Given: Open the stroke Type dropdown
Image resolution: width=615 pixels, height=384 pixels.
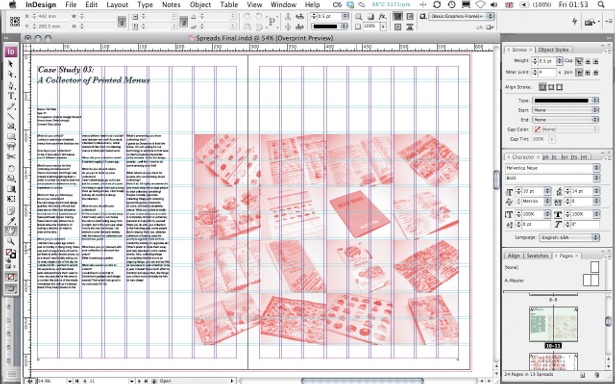Looking at the screenshot, I should point(565,100).
